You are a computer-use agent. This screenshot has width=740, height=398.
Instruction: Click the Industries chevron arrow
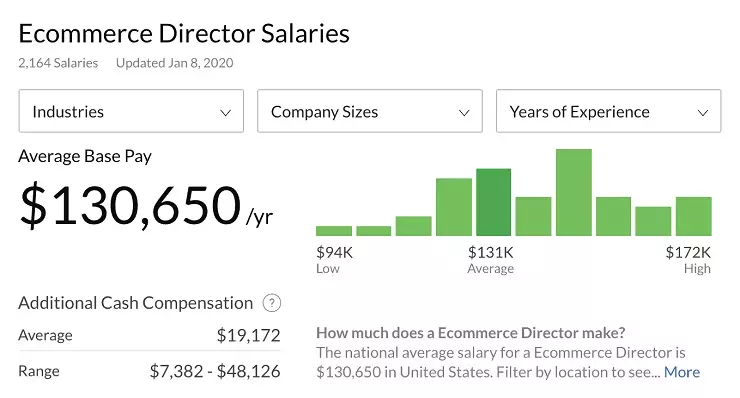click(x=226, y=113)
